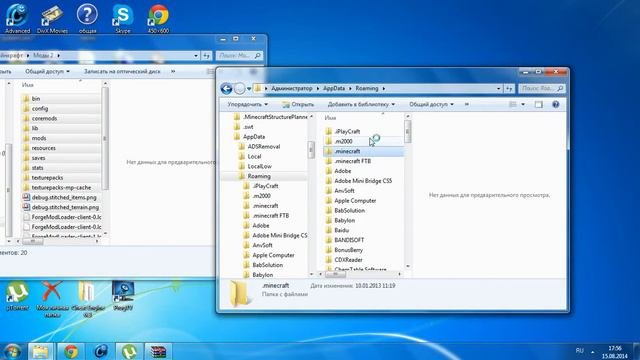The image size is (640, 360).
Task: Click the help icon in the Roaming window toolbar
Action: pyautogui.click(x=556, y=104)
